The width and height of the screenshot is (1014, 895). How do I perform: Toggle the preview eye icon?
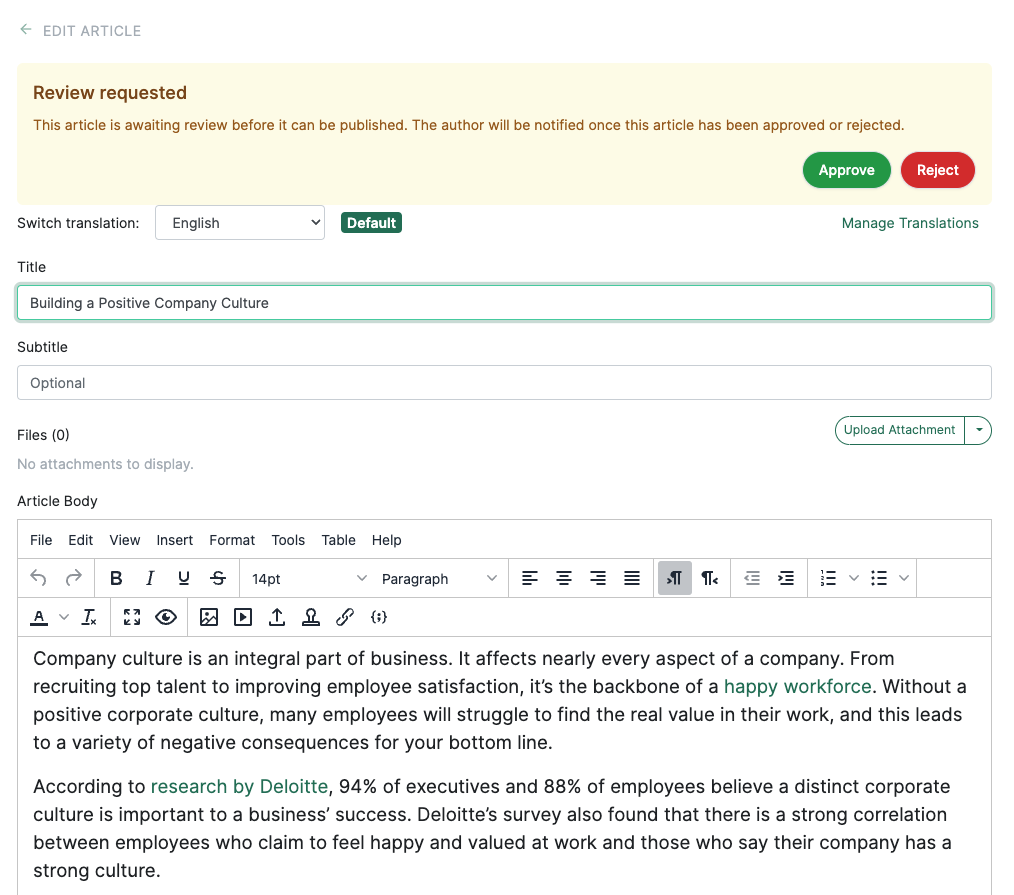coord(166,617)
